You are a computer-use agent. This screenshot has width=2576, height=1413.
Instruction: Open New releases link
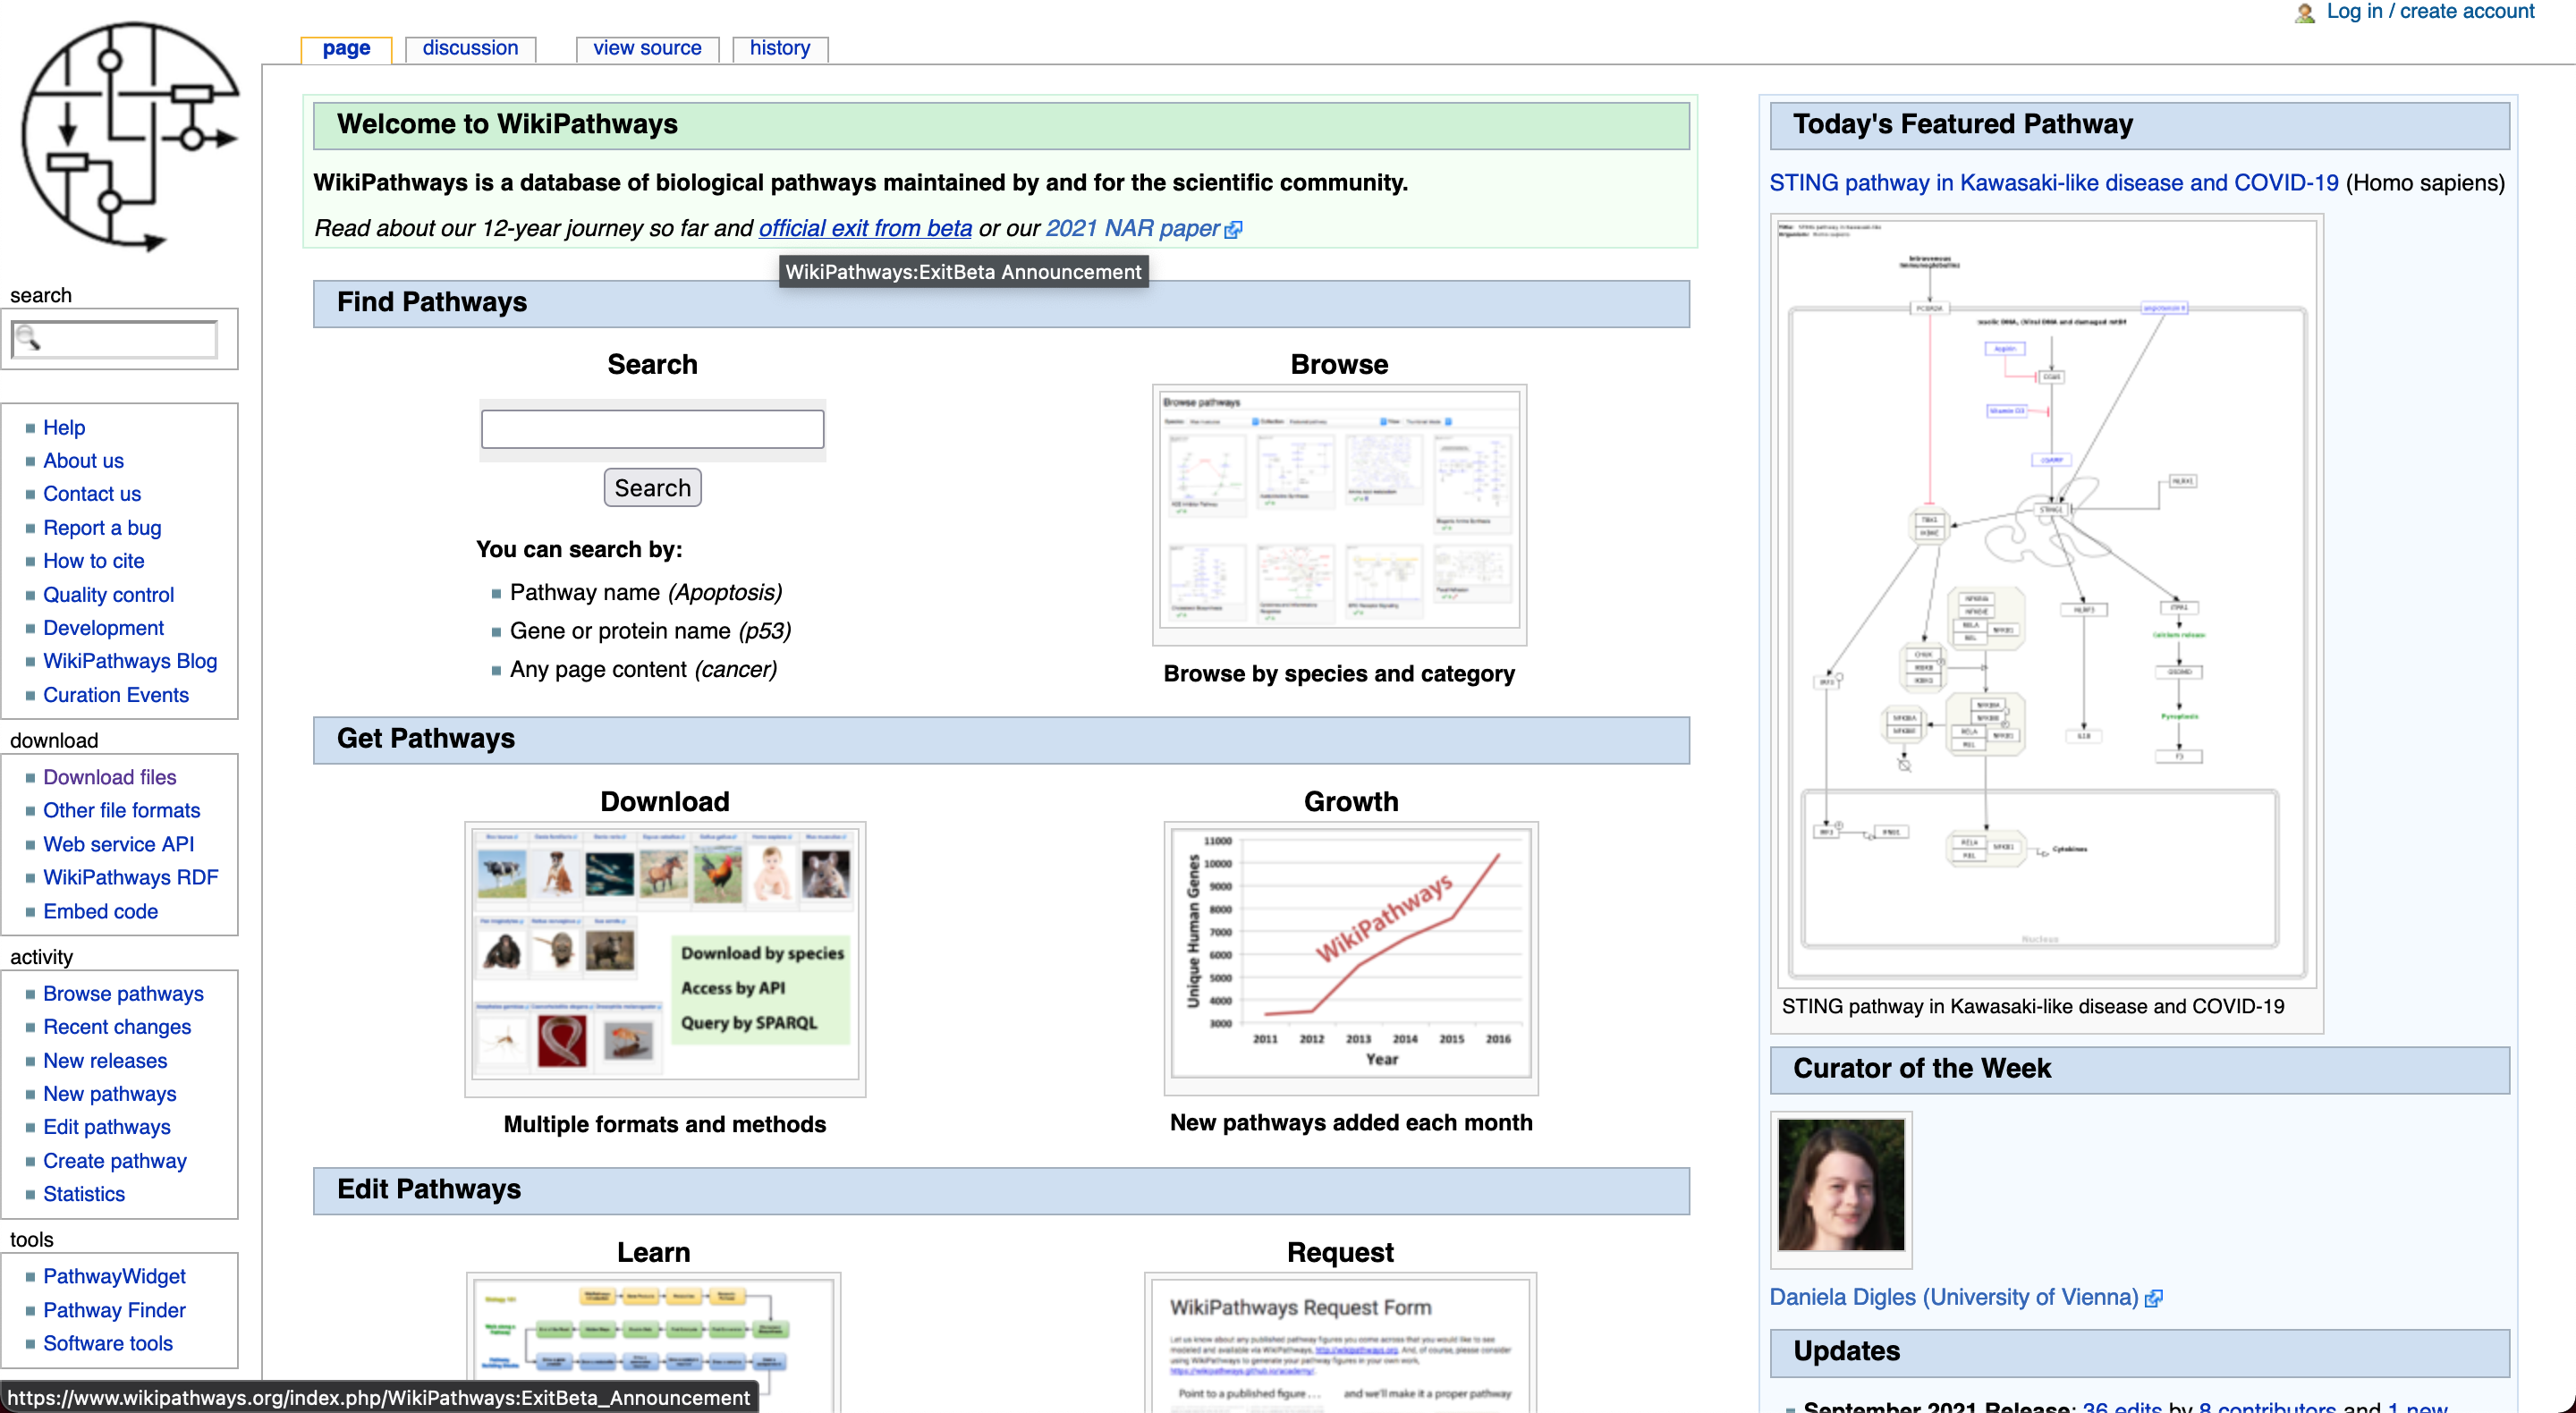[105, 1061]
